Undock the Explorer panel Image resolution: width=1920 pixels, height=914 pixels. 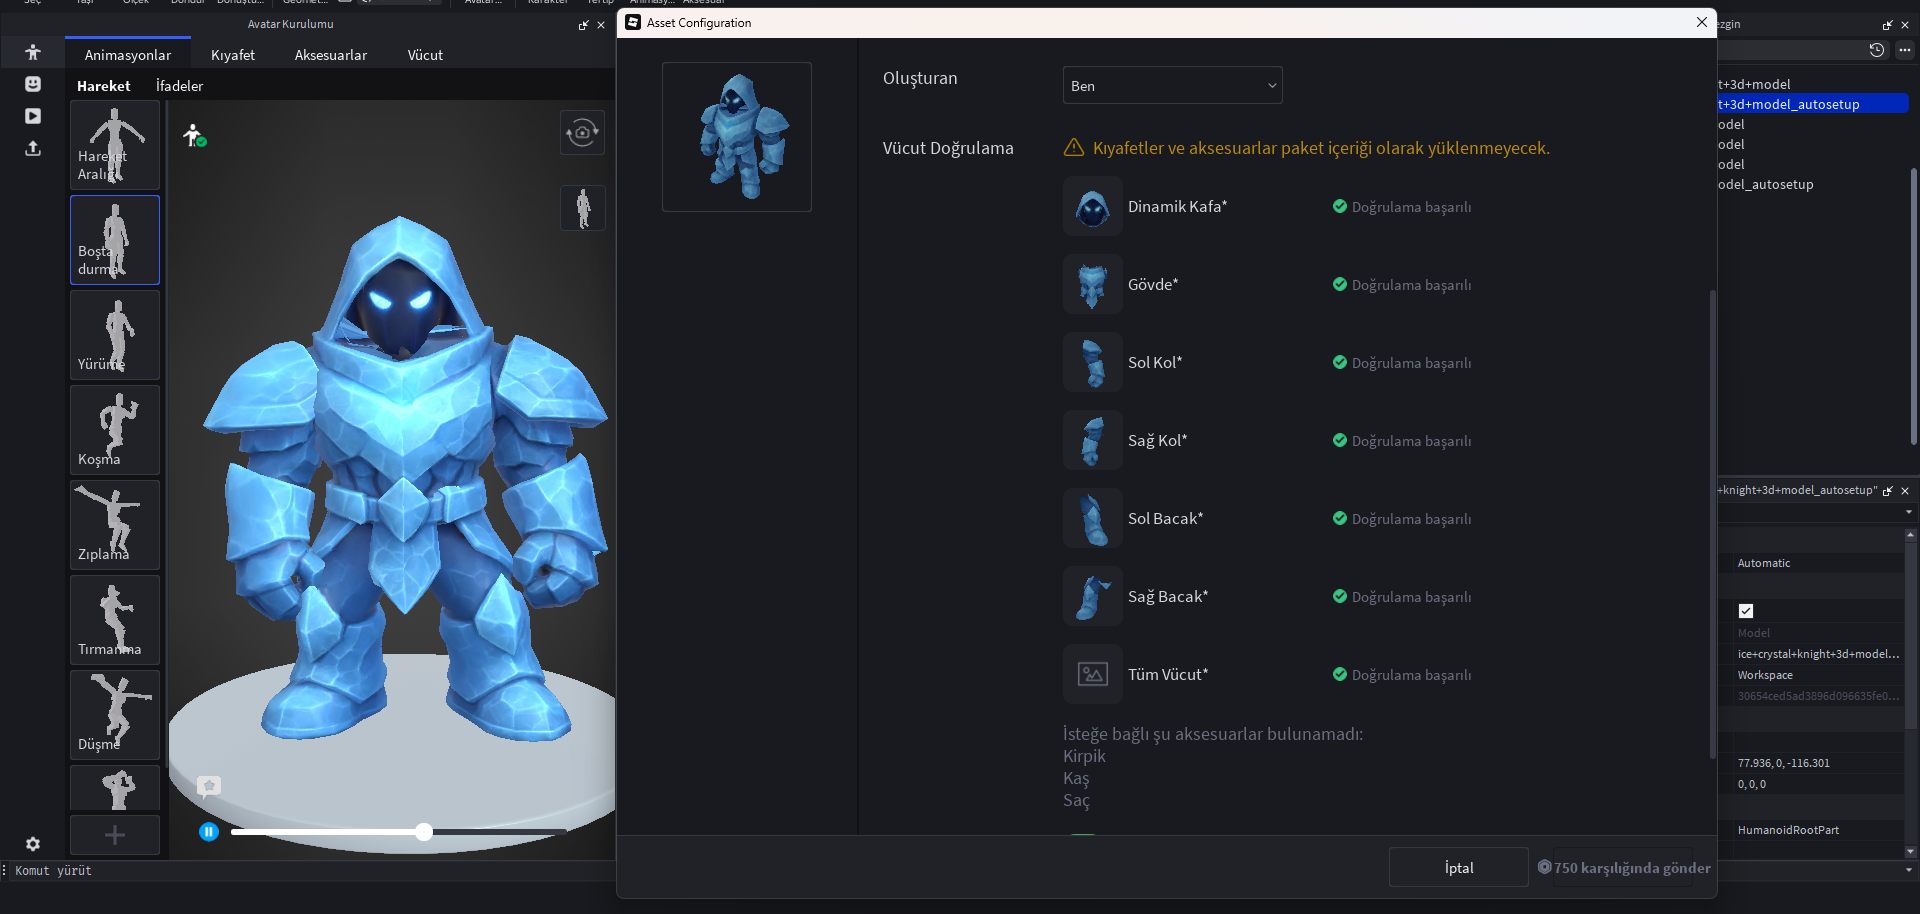[x=1888, y=25]
